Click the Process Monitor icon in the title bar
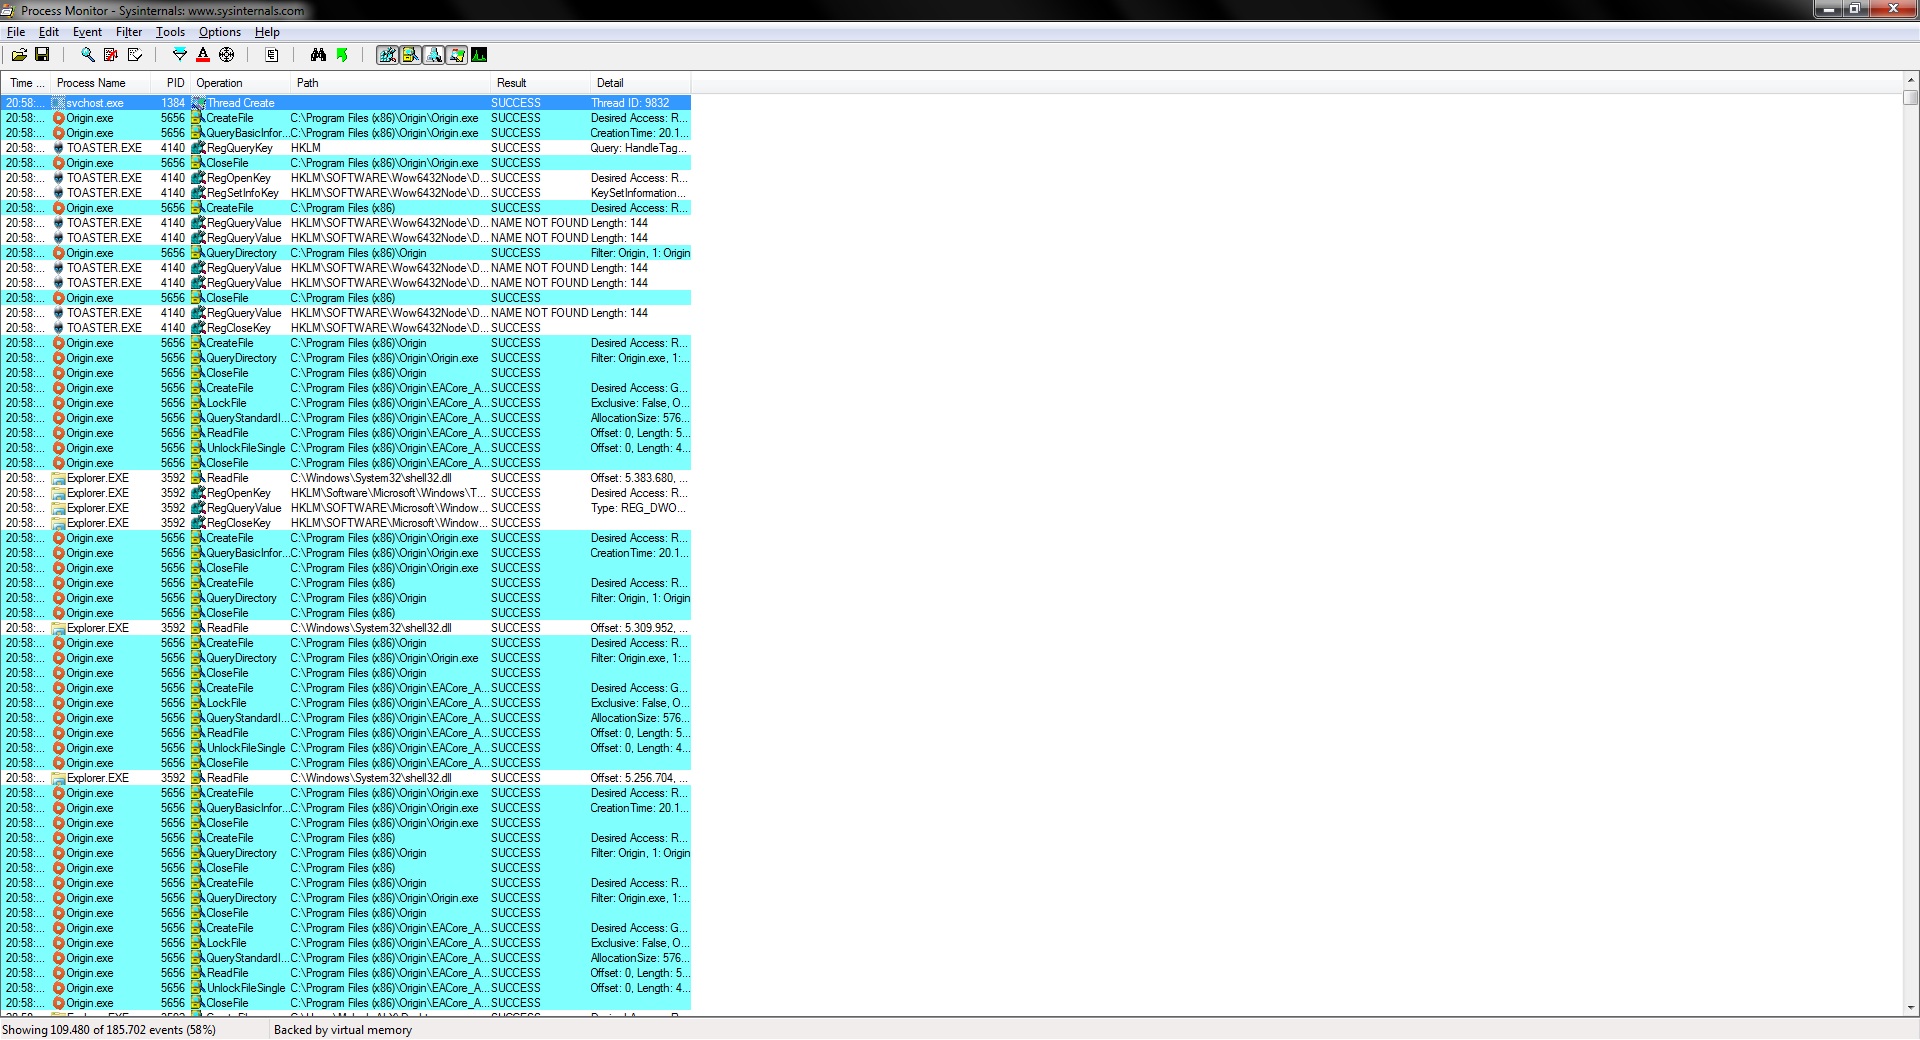Image resolution: width=1920 pixels, height=1040 pixels. click(x=8, y=10)
